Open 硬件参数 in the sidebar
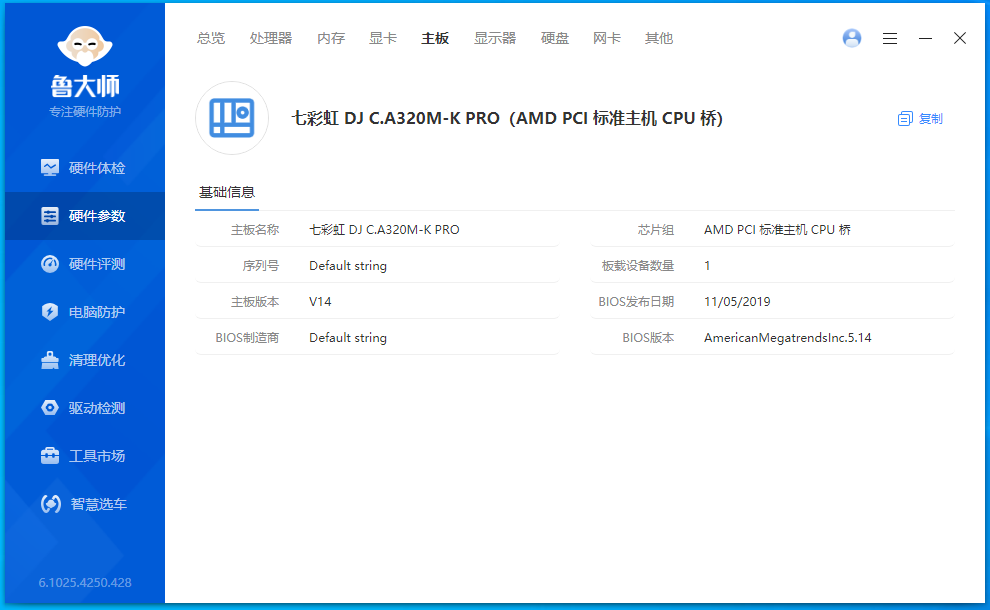This screenshot has width=990, height=610. pos(85,216)
